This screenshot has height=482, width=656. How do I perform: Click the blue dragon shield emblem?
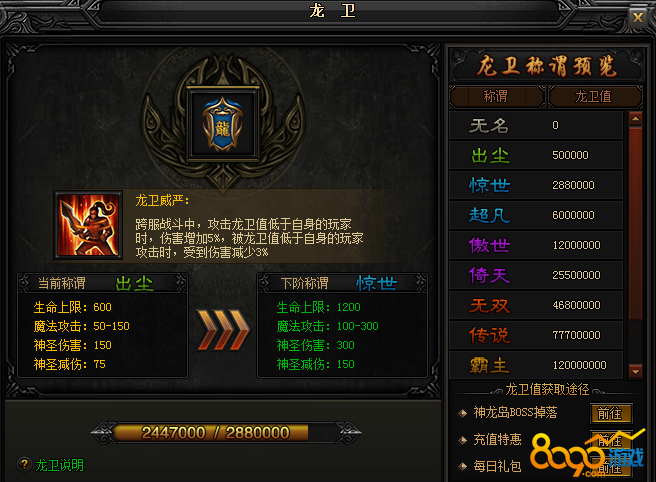pyautogui.click(x=223, y=124)
